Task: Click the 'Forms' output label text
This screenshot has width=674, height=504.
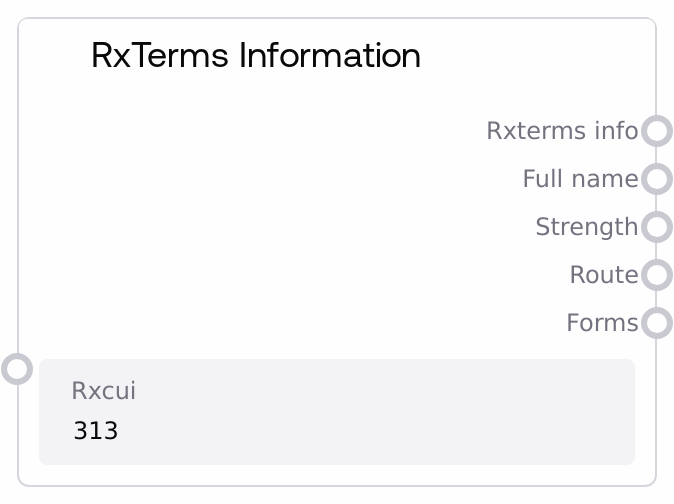Action: [601, 323]
